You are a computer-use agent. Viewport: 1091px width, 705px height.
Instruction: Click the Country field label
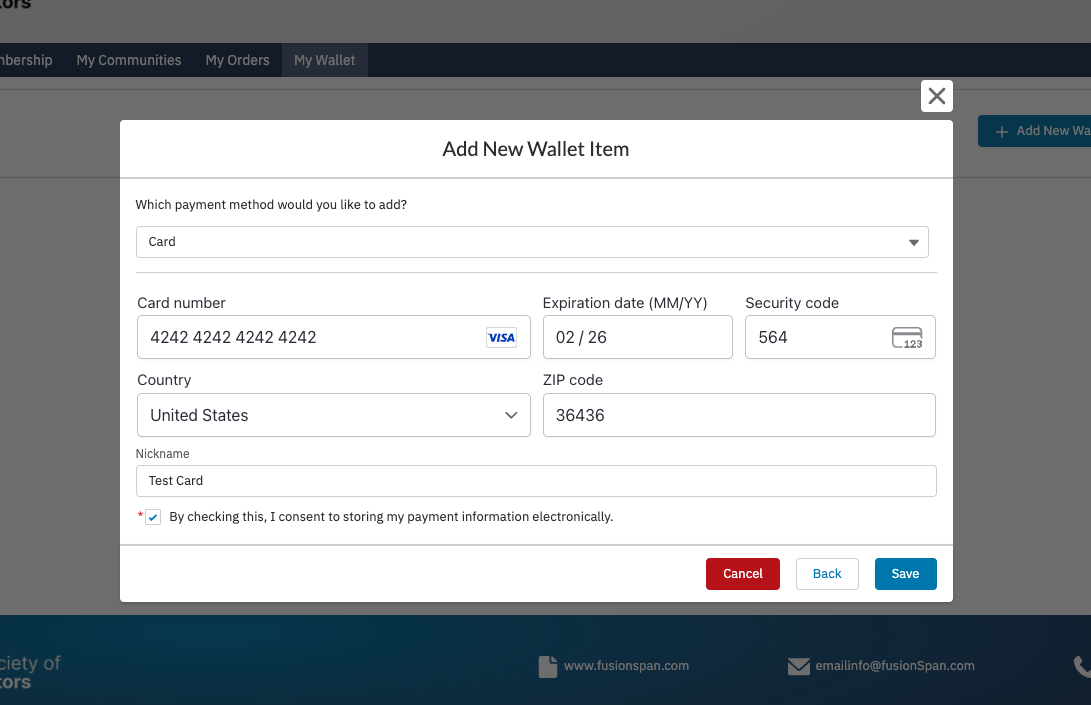click(164, 380)
